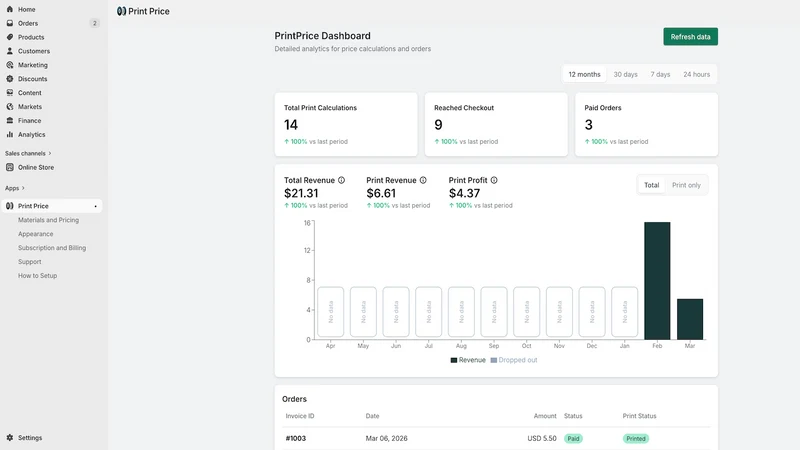Click the Markets globe icon
Image resolution: width=800 pixels, height=450 pixels.
click(10, 107)
